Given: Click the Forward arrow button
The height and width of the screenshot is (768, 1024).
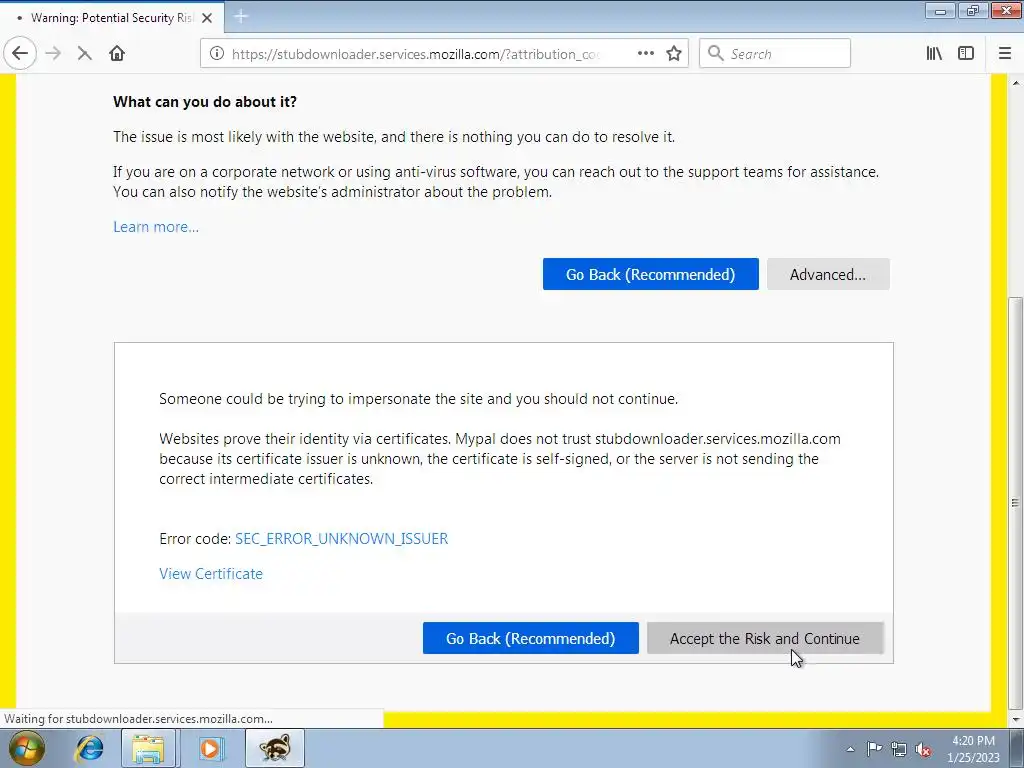Looking at the screenshot, I should pos(53,54).
